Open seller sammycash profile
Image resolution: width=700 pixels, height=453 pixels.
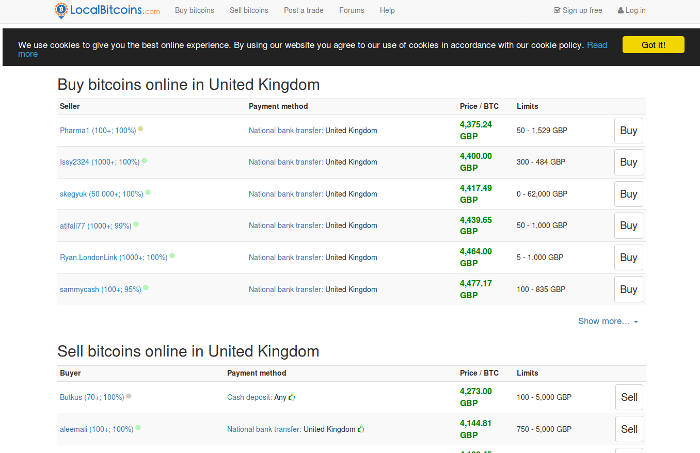[x=100, y=290]
